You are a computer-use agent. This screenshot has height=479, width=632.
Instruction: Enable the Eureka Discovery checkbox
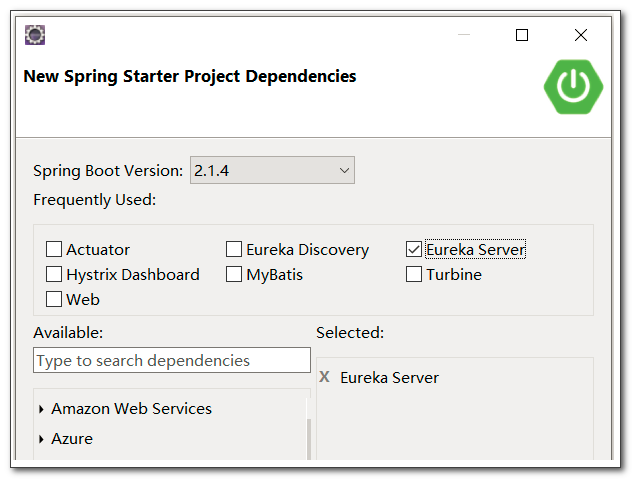tap(234, 250)
